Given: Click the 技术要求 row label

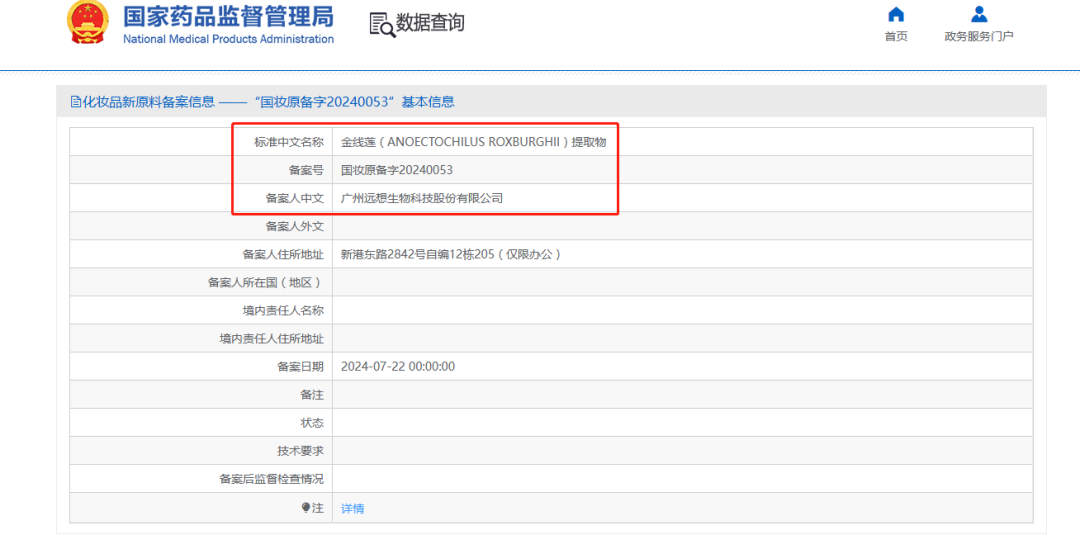Looking at the screenshot, I should pyautogui.click(x=300, y=451).
